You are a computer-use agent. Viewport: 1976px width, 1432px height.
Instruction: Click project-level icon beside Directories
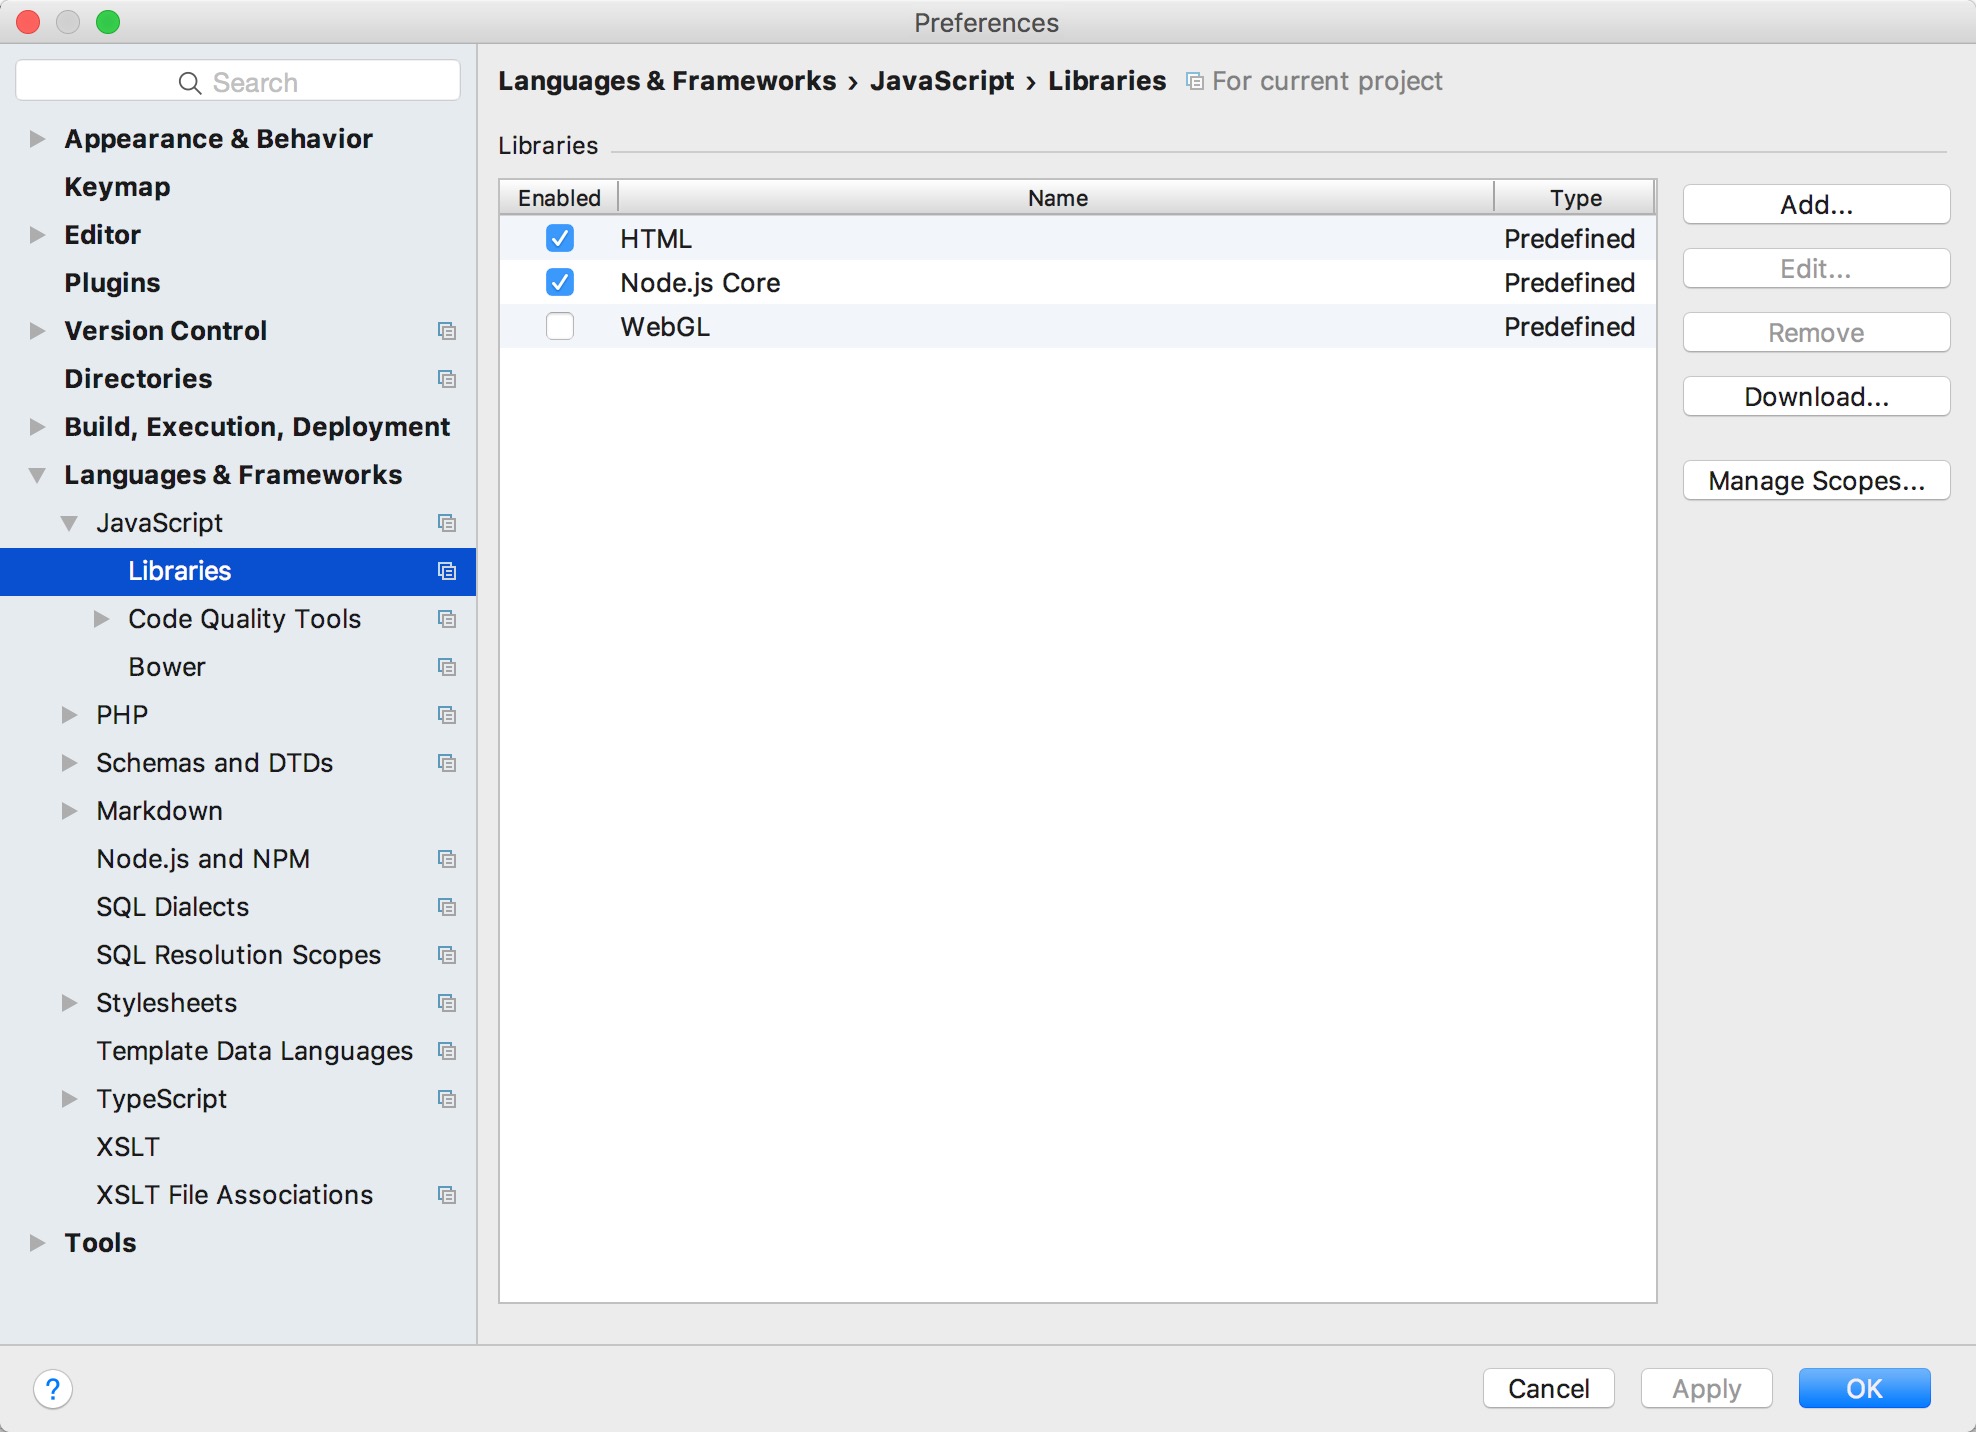coord(447,379)
